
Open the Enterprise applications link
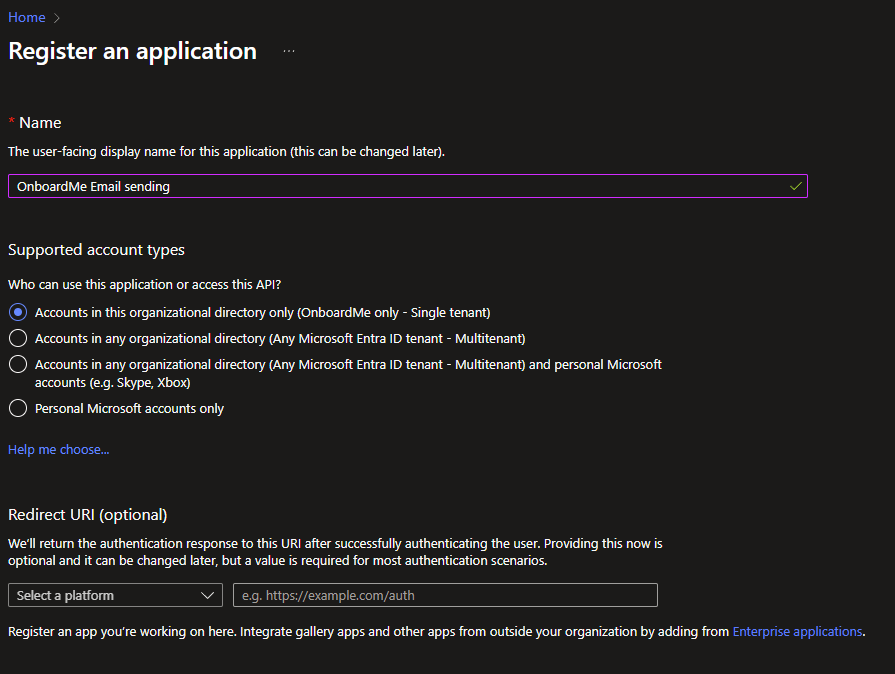[797, 632]
